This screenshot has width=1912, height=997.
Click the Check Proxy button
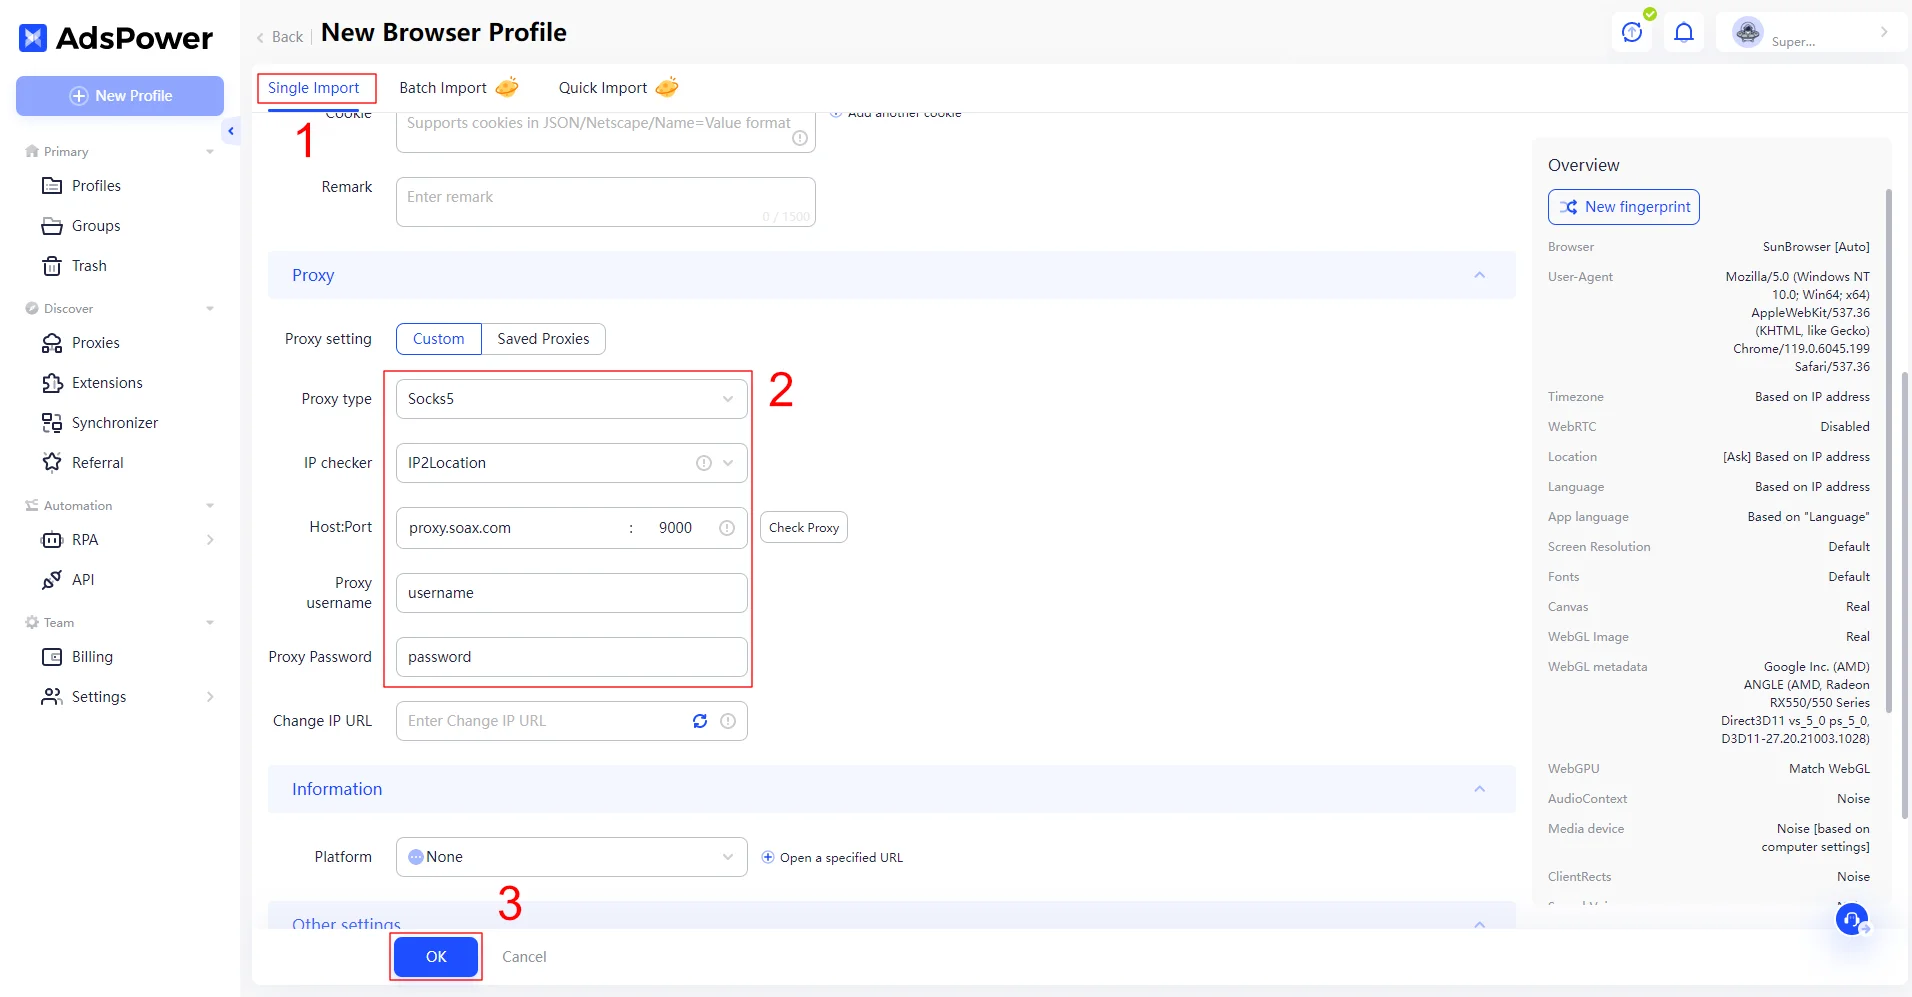(803, 527)
